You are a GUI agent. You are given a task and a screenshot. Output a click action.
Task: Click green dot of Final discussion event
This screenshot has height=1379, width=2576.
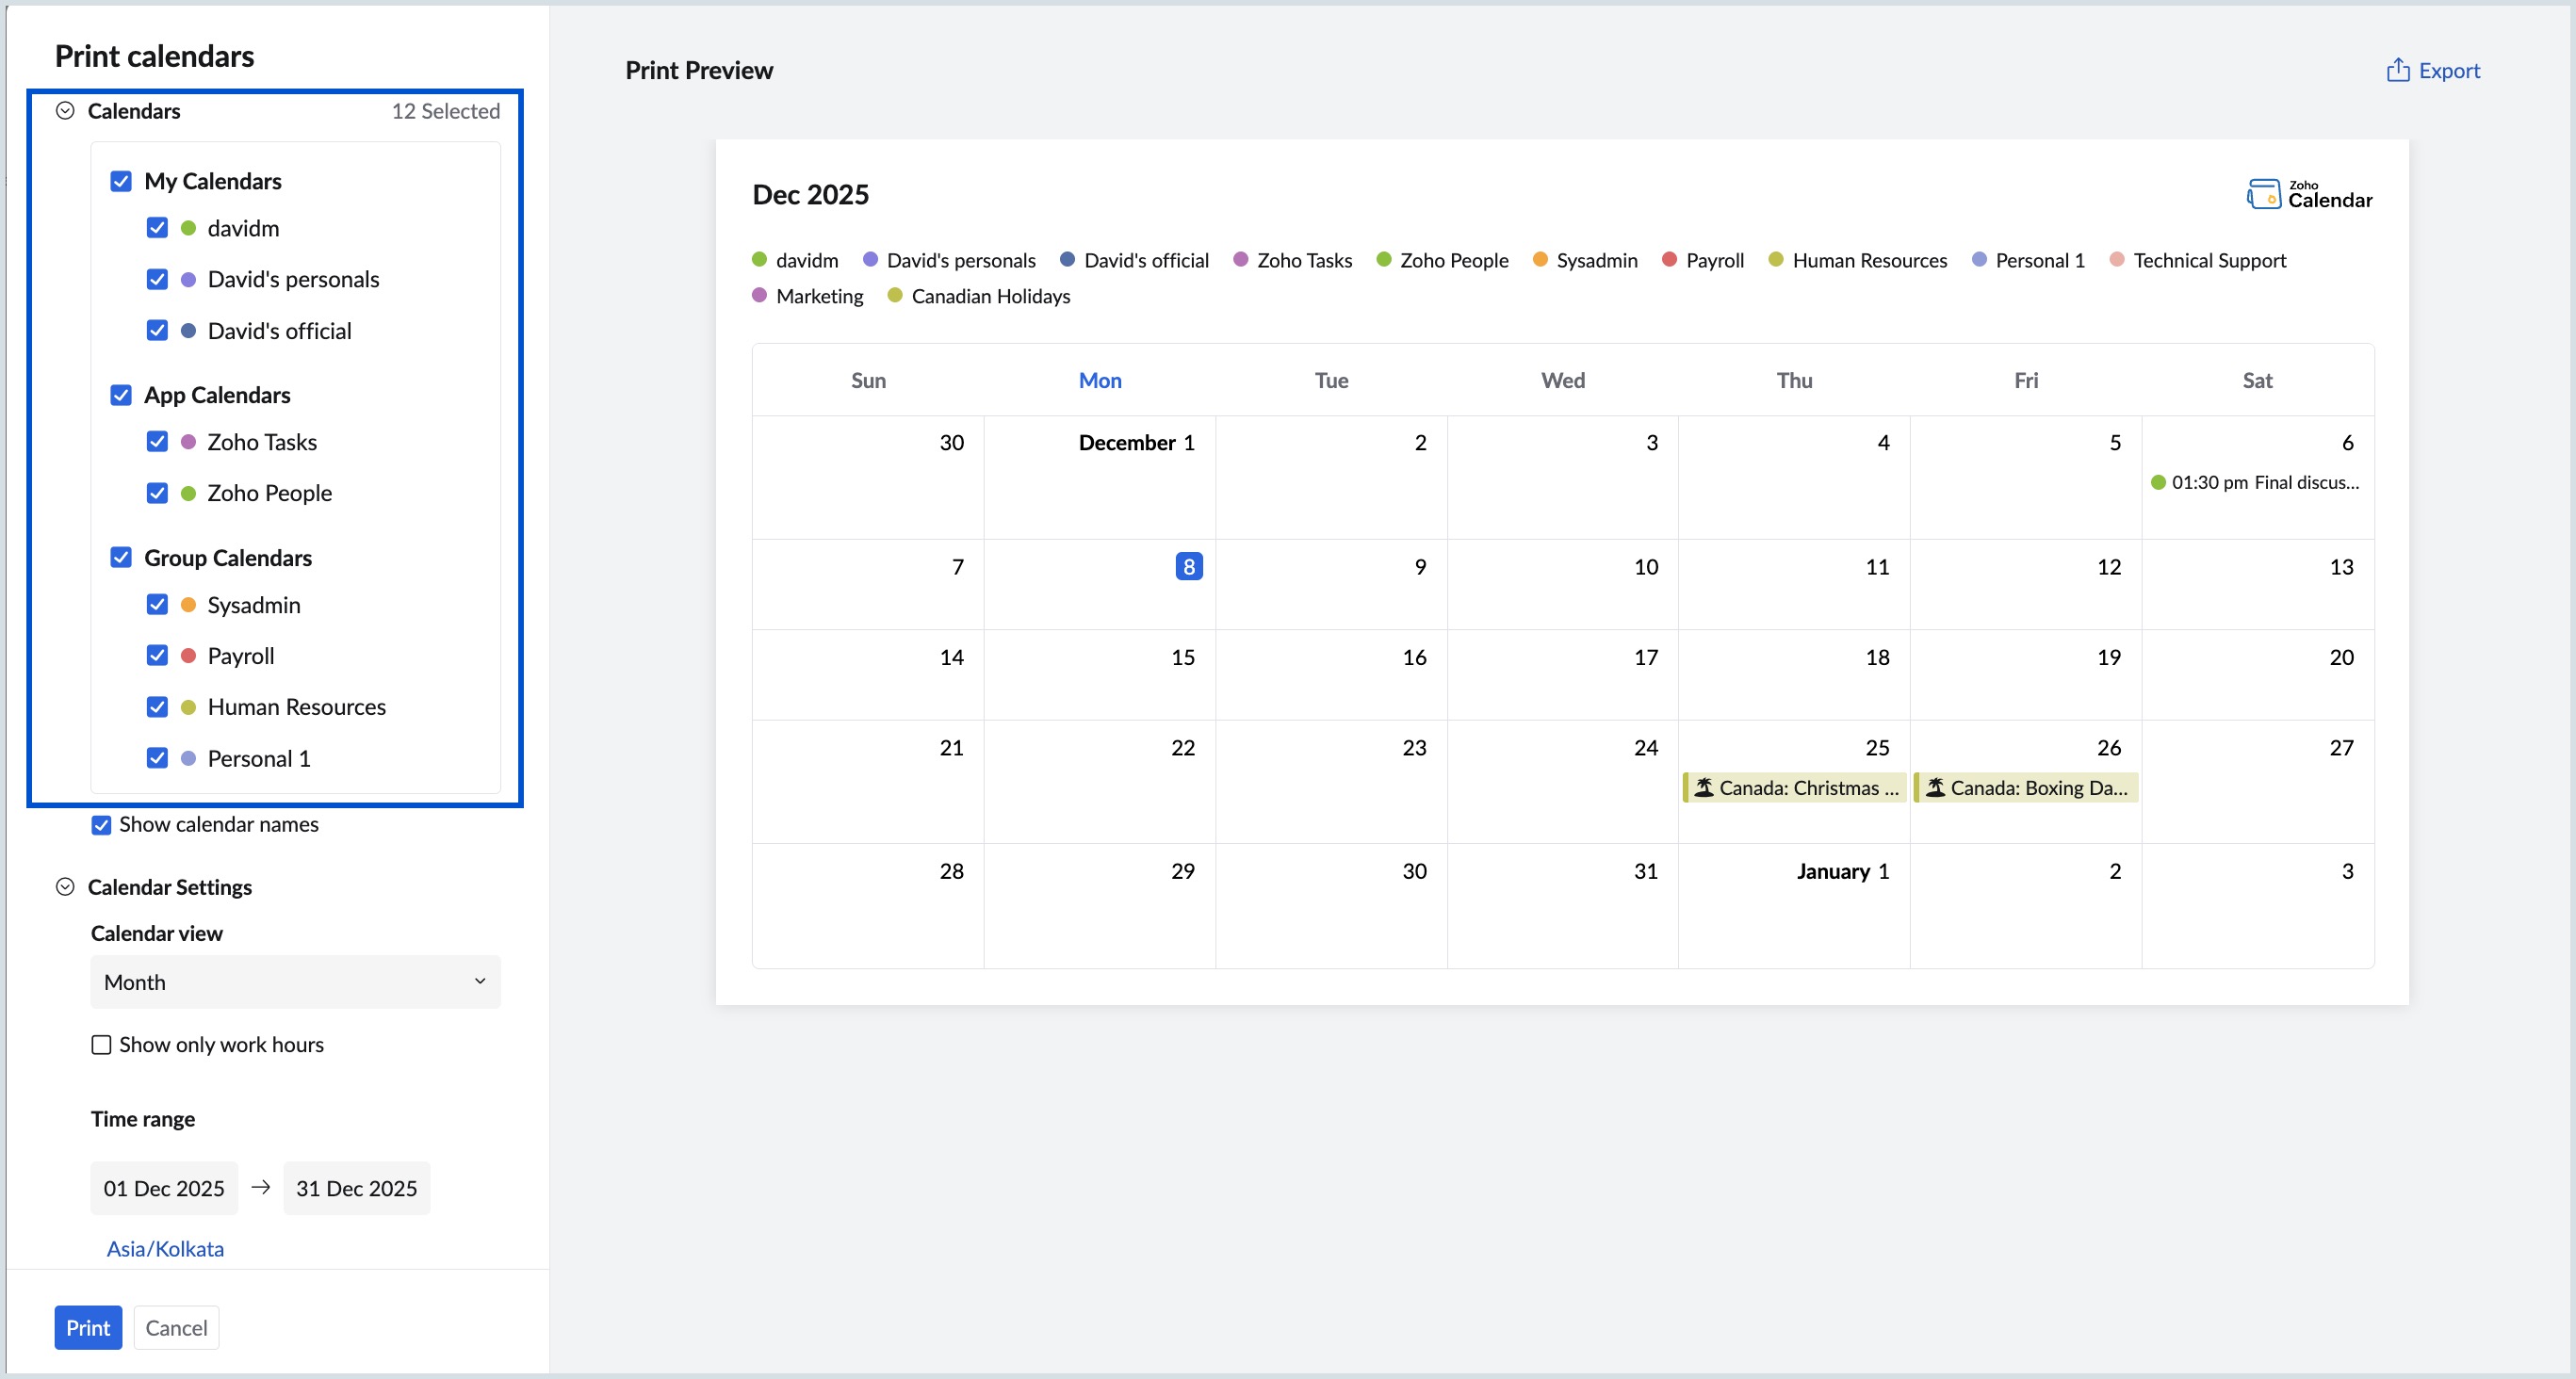[x=2158, y=483]
